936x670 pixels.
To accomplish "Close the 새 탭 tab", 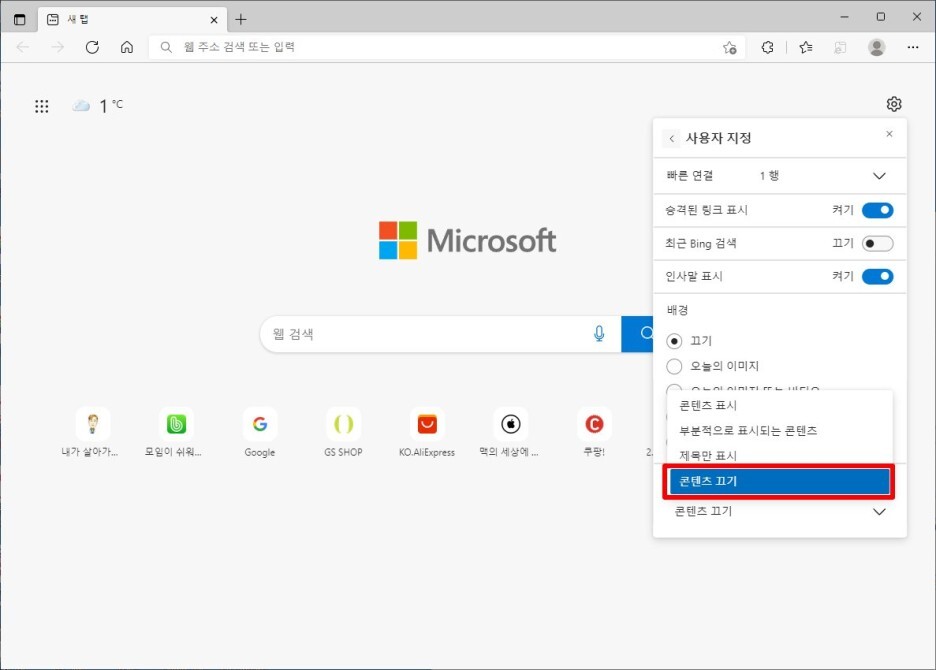I will 214,20.
